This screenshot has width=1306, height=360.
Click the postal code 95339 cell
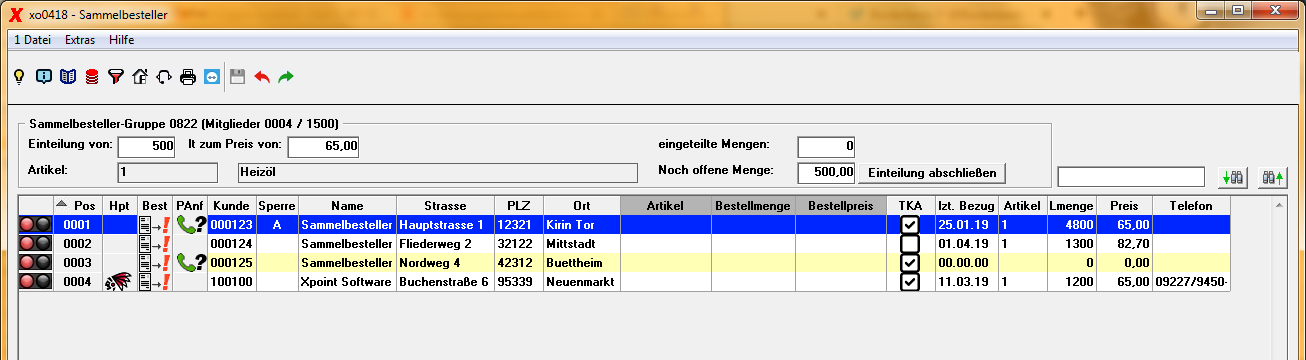[519, 282]
